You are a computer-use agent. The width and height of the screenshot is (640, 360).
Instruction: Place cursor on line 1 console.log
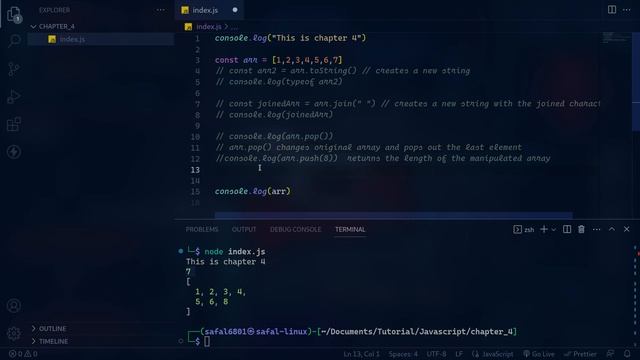[291, 38]
